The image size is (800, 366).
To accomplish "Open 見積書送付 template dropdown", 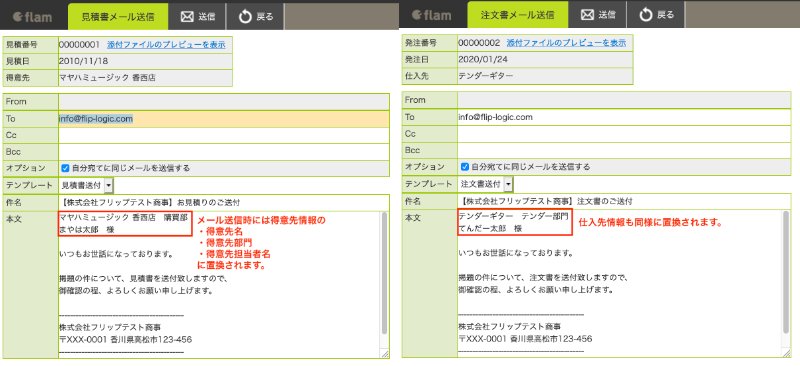I will tap(86, 185).
